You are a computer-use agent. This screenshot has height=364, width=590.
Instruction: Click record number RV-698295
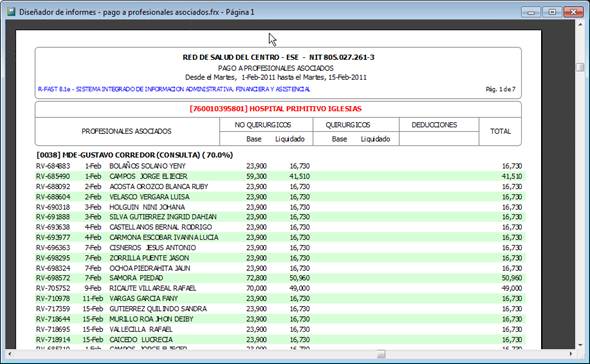(53, 258)
